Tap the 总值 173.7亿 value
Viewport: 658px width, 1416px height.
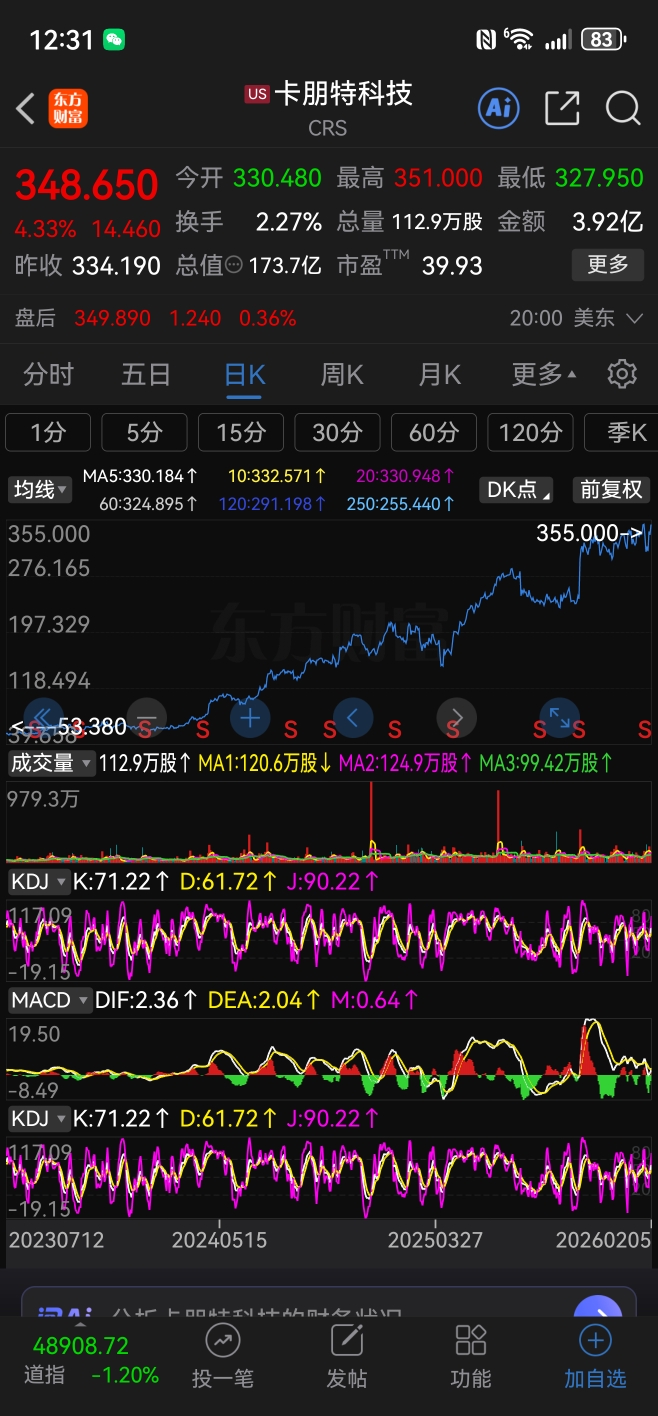click(x=285, y=266)
